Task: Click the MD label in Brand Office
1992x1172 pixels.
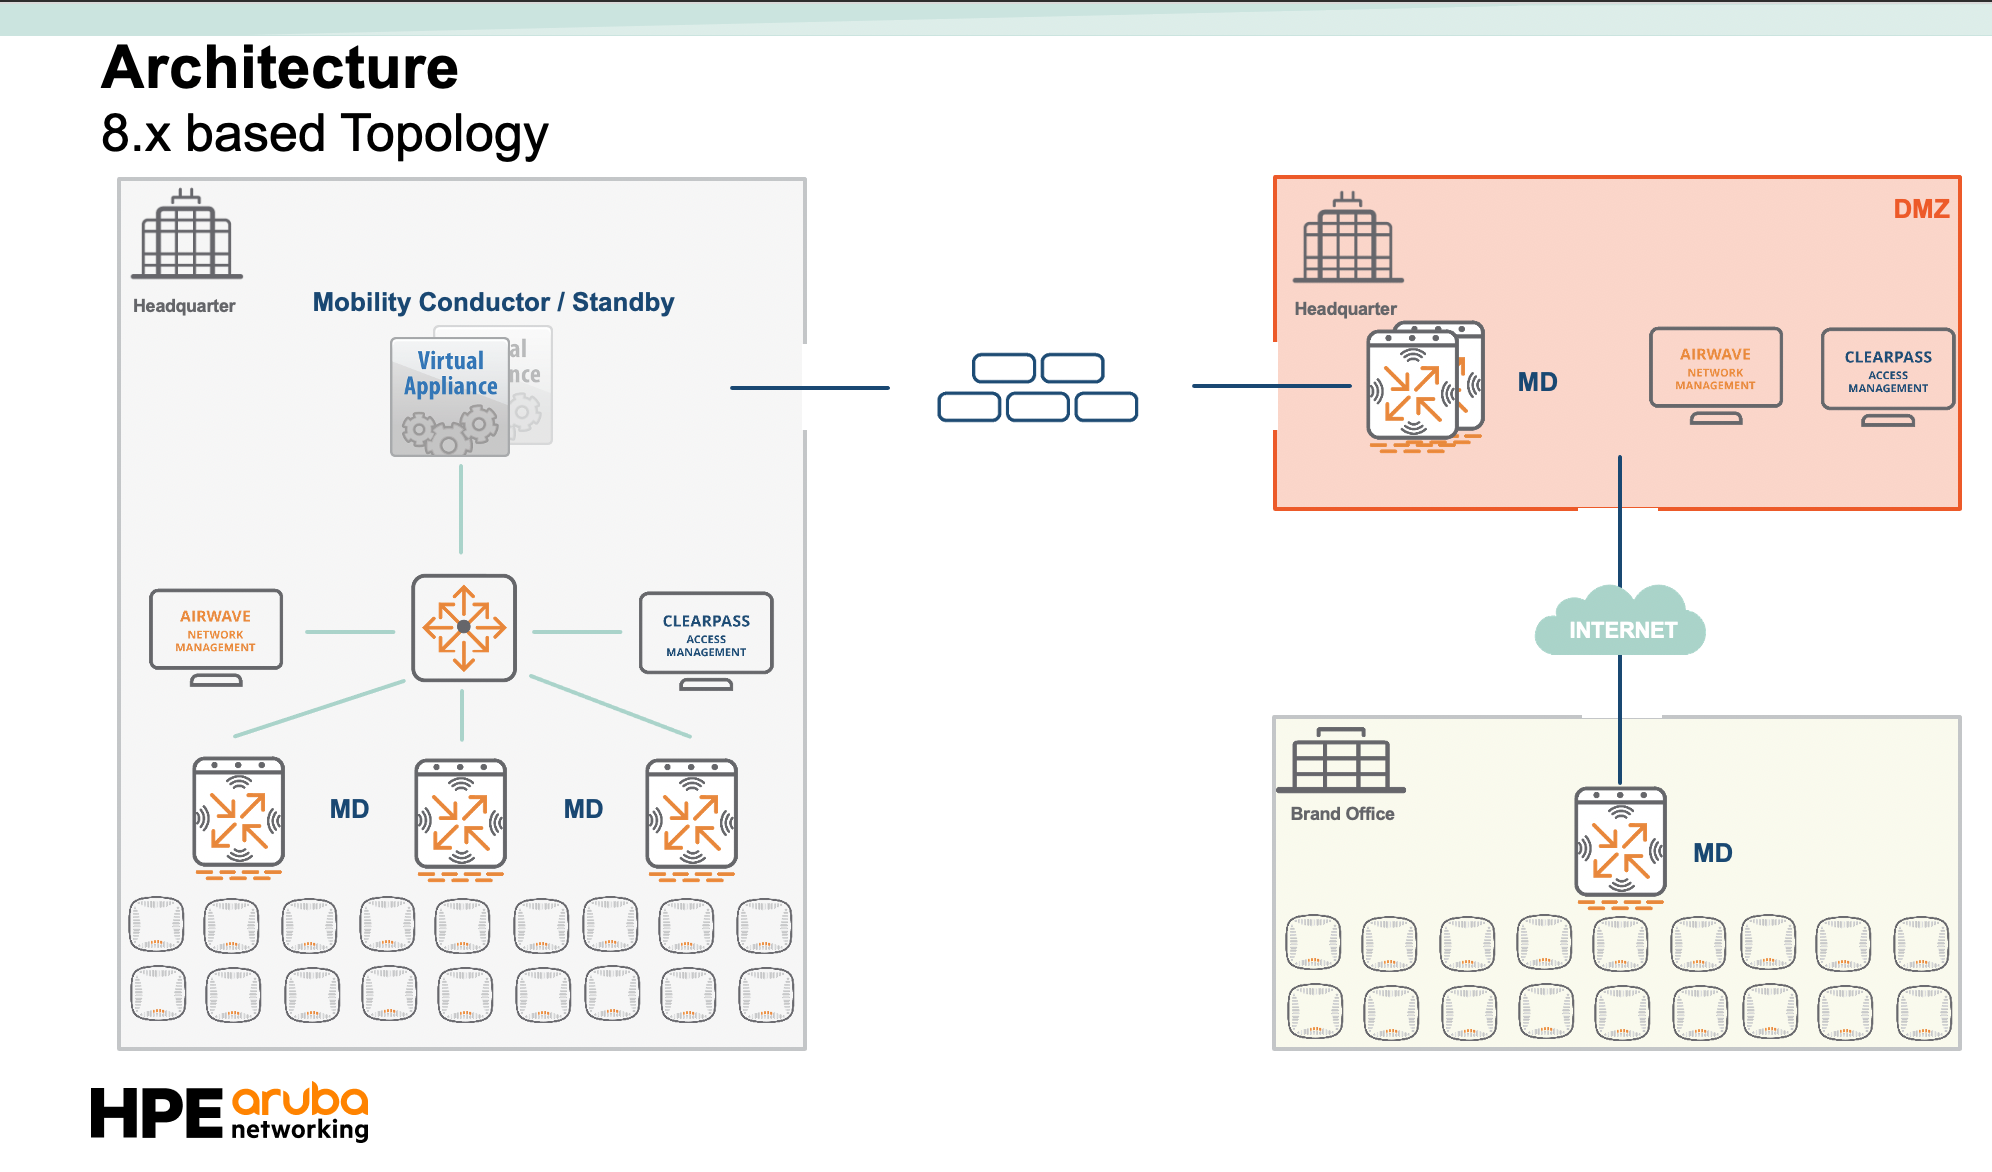Action: pyautogui.click(x=1712, y=853)
